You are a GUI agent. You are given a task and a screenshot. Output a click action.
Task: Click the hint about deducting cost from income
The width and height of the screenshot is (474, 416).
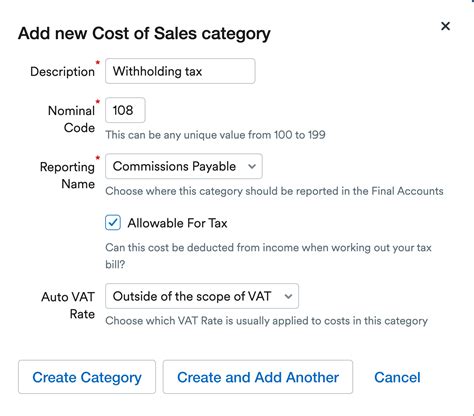pos(268,256)
